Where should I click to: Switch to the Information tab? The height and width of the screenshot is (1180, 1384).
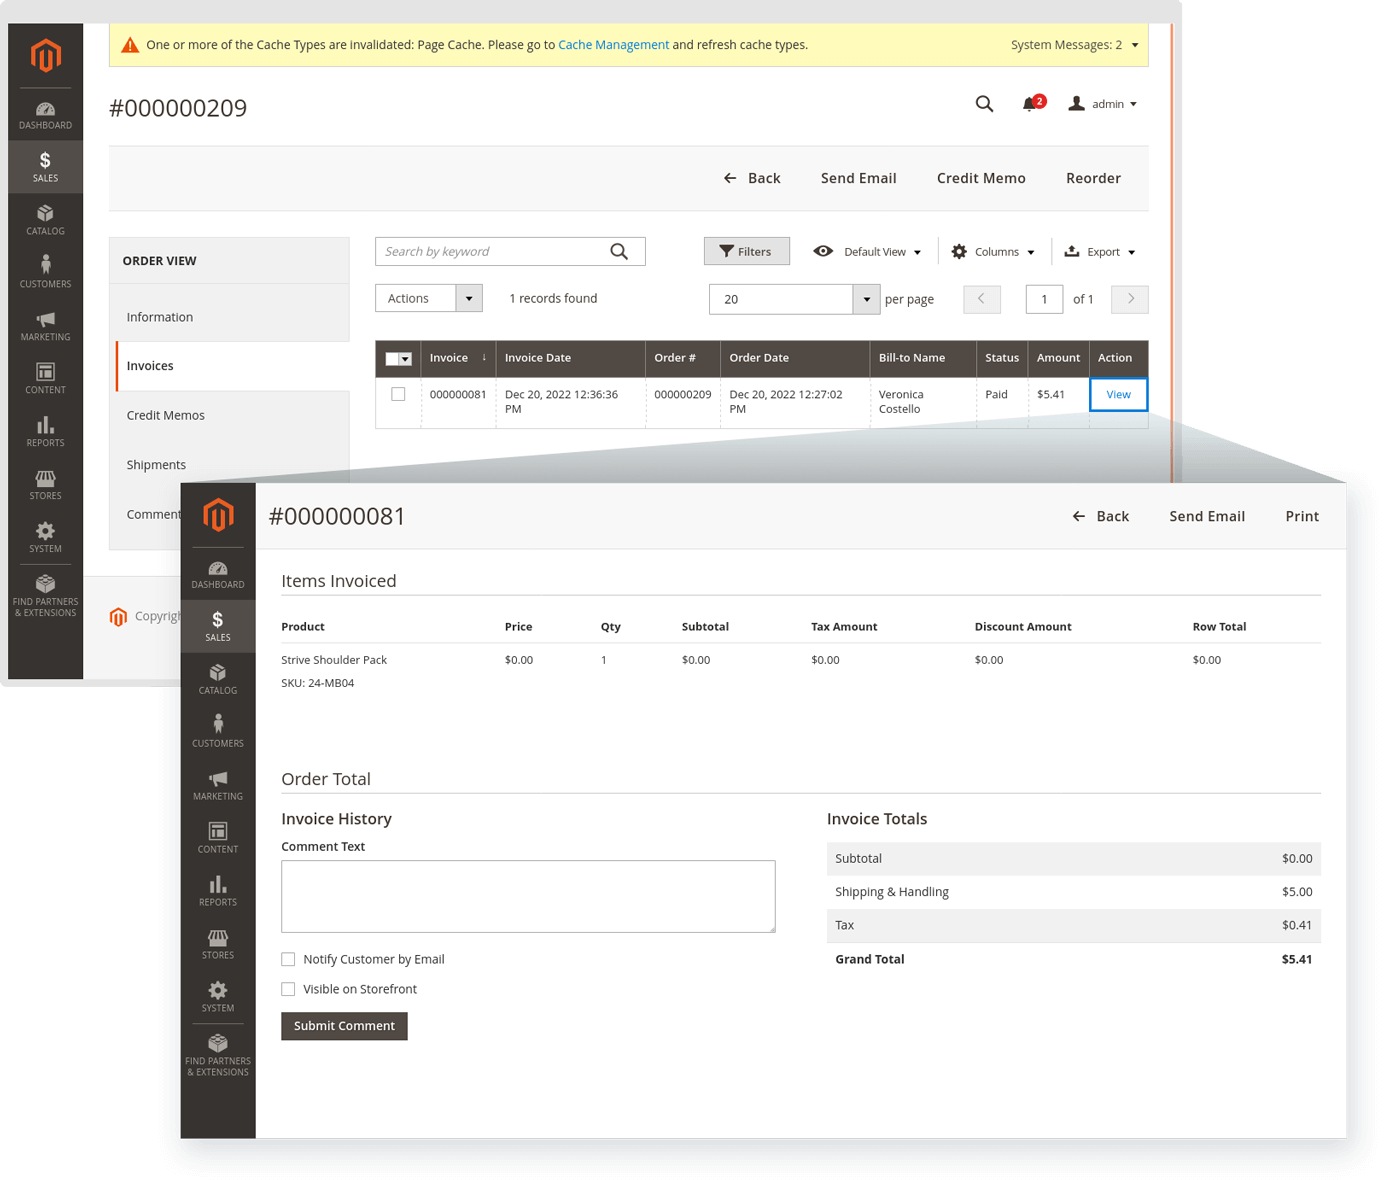[160, 317]
